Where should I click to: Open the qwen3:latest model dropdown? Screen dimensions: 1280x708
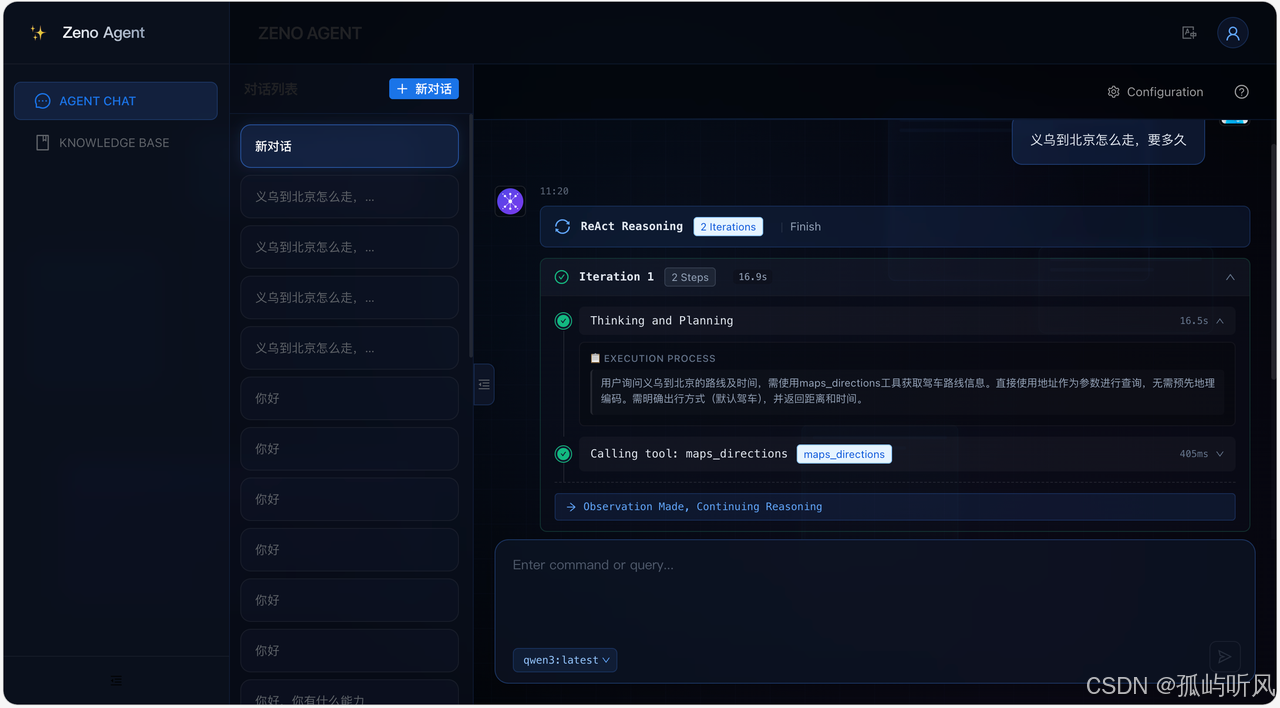tap(565, 660)
